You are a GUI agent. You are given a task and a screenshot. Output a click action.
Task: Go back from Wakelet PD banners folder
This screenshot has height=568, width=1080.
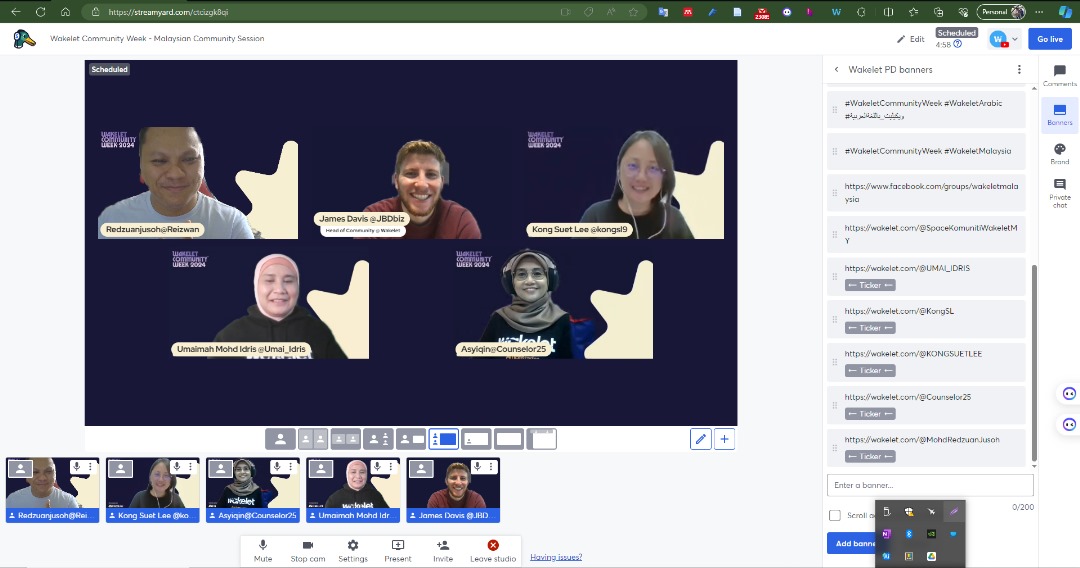coord(836,70)
